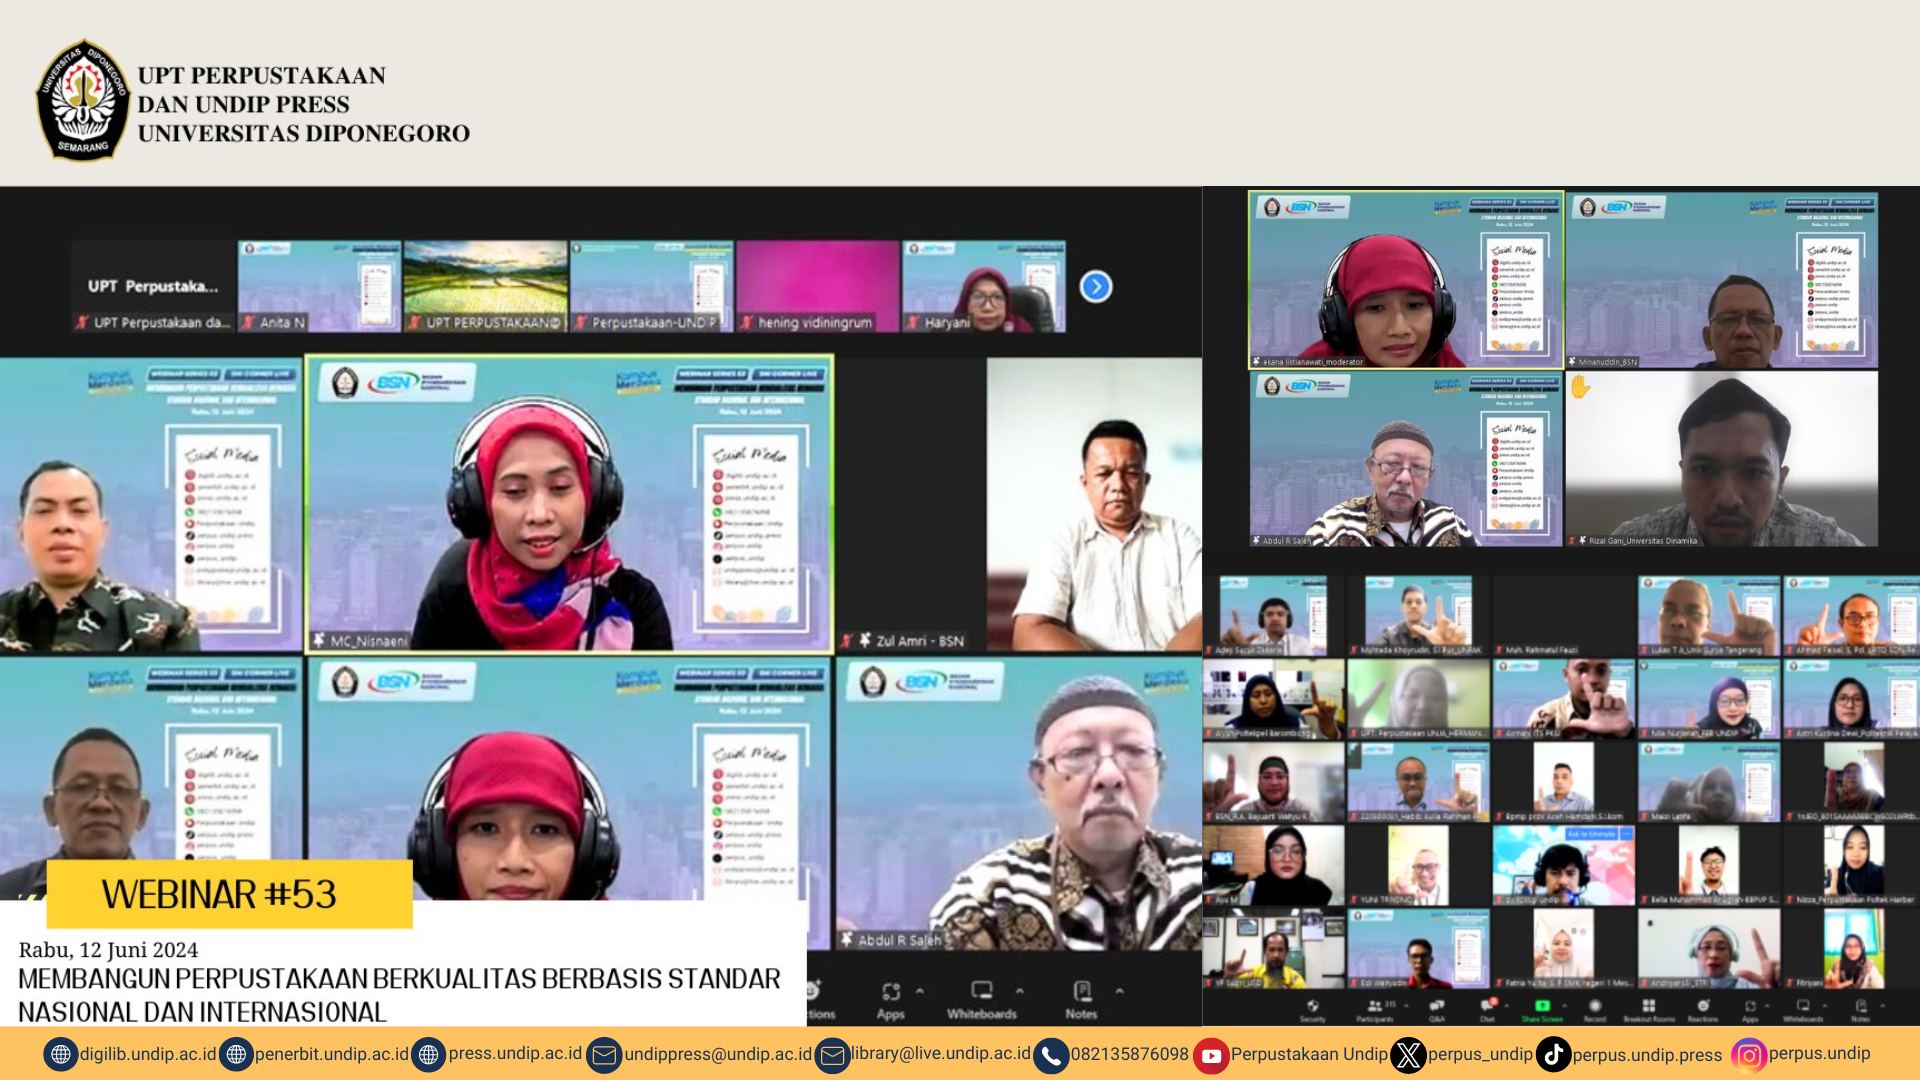This screenshot has height=1080, width=1920.
Task: Open Breakout Rooms icon
Action: click(x=1649, y=1006)
